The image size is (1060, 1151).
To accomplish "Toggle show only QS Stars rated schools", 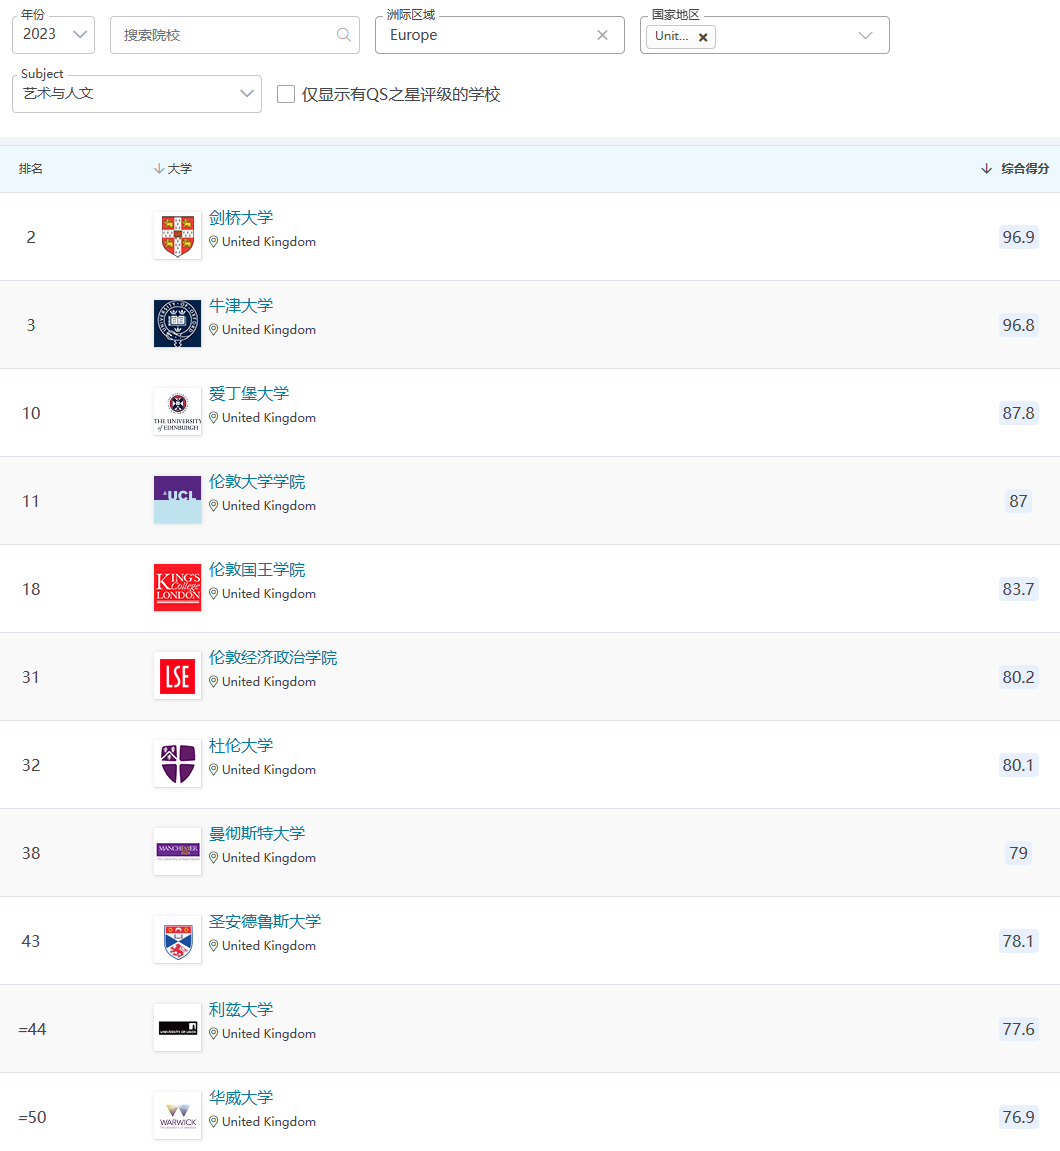I will point(286,94).
